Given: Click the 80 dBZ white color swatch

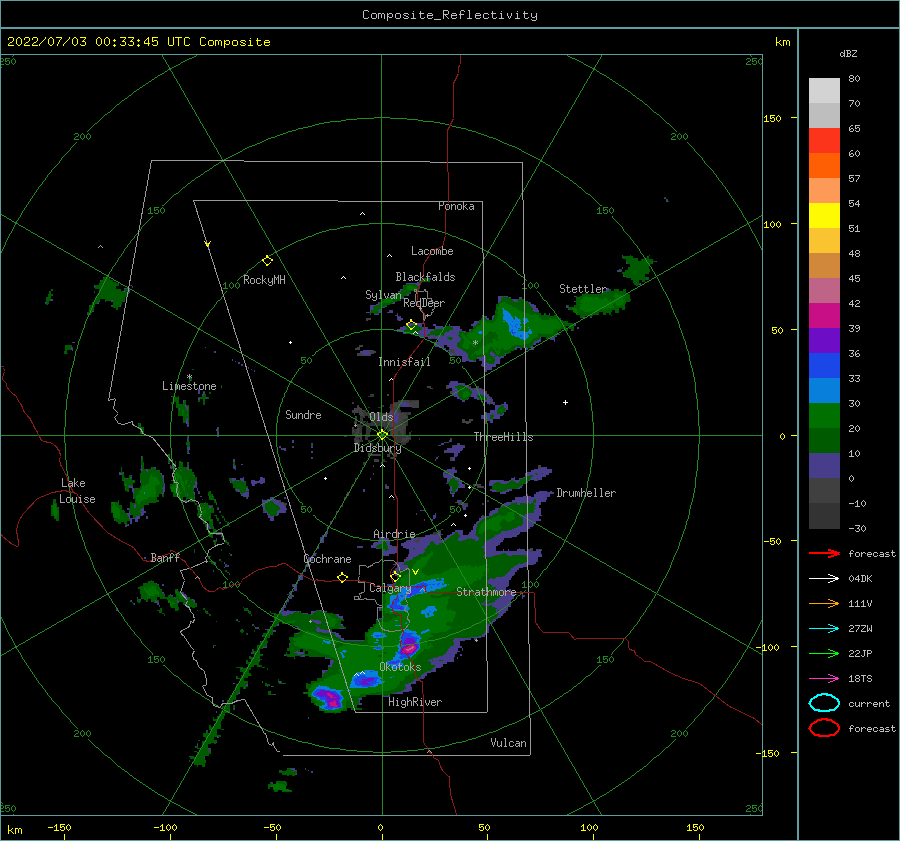Looking at the screenshot, I should click(824, 90).
